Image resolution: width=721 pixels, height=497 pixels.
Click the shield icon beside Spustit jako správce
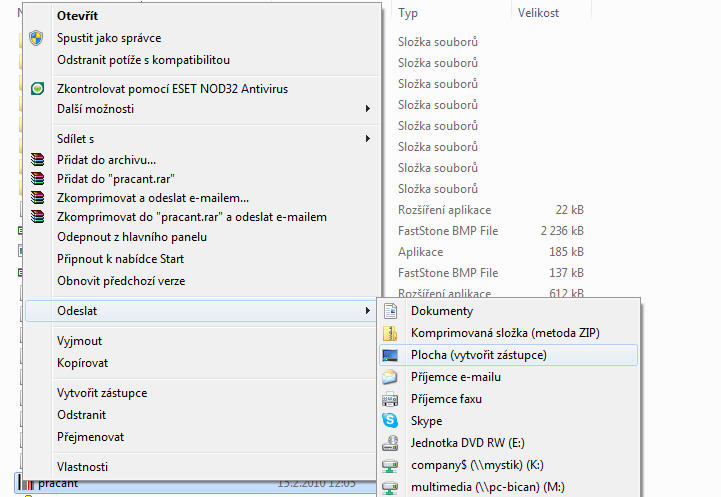pyautogui.click(x=36, y=38)
